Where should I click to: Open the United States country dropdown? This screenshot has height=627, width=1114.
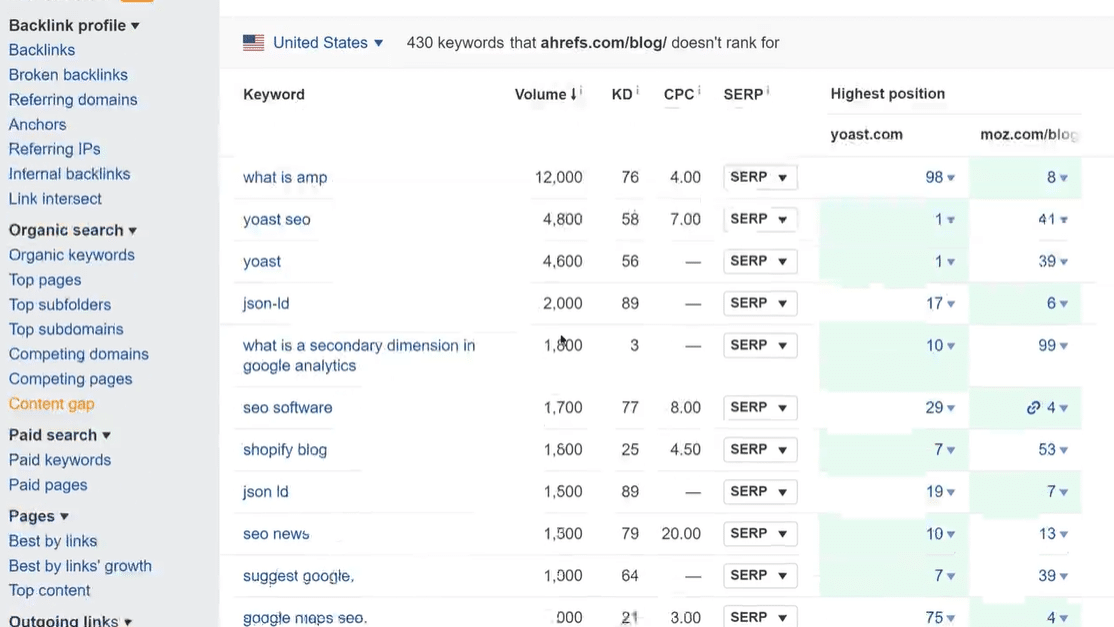pyautogui.click(x=378, y=43)
